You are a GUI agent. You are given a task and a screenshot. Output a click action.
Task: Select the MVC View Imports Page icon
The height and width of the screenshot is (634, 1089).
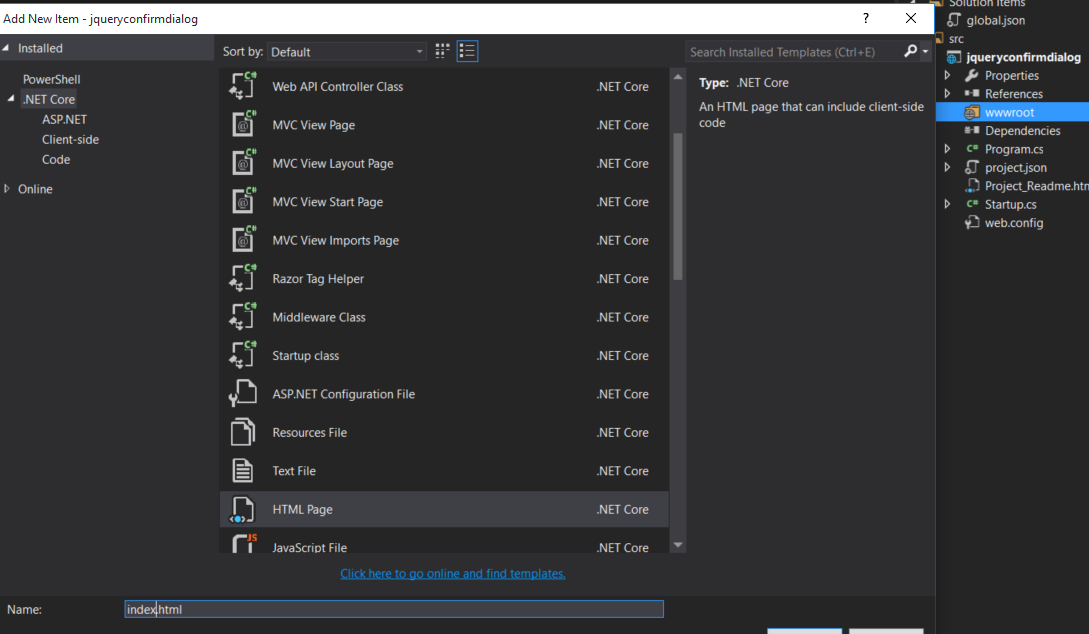[243, 240]
